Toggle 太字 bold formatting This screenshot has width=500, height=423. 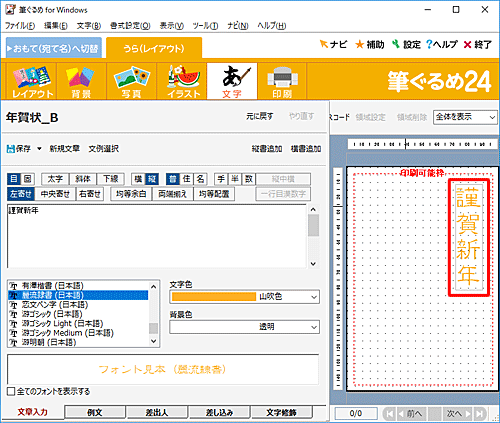pyautogui.click(x=55, y=179)
